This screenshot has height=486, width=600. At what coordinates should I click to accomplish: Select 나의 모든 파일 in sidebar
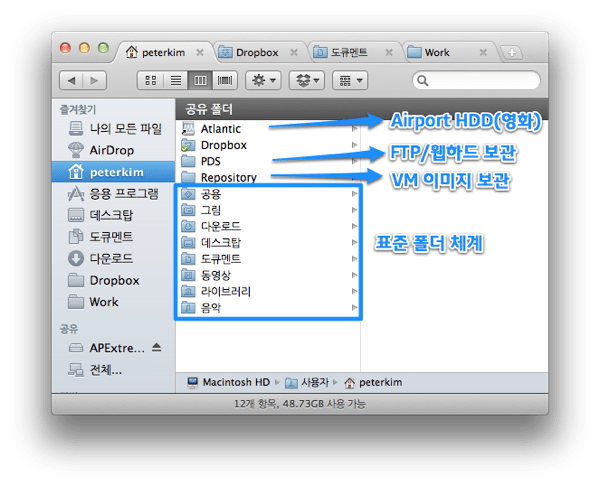(x=123, y=128)
